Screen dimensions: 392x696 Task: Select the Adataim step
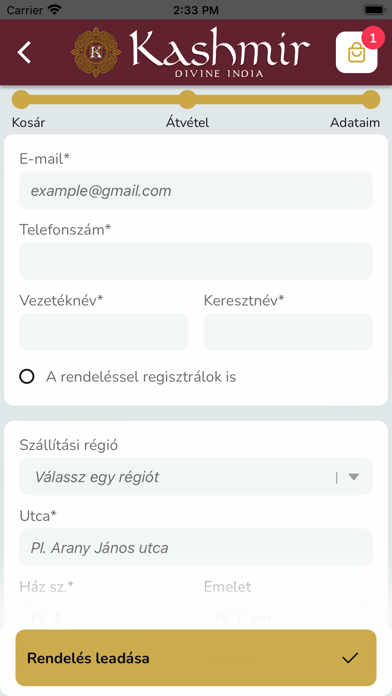[355, 123]
